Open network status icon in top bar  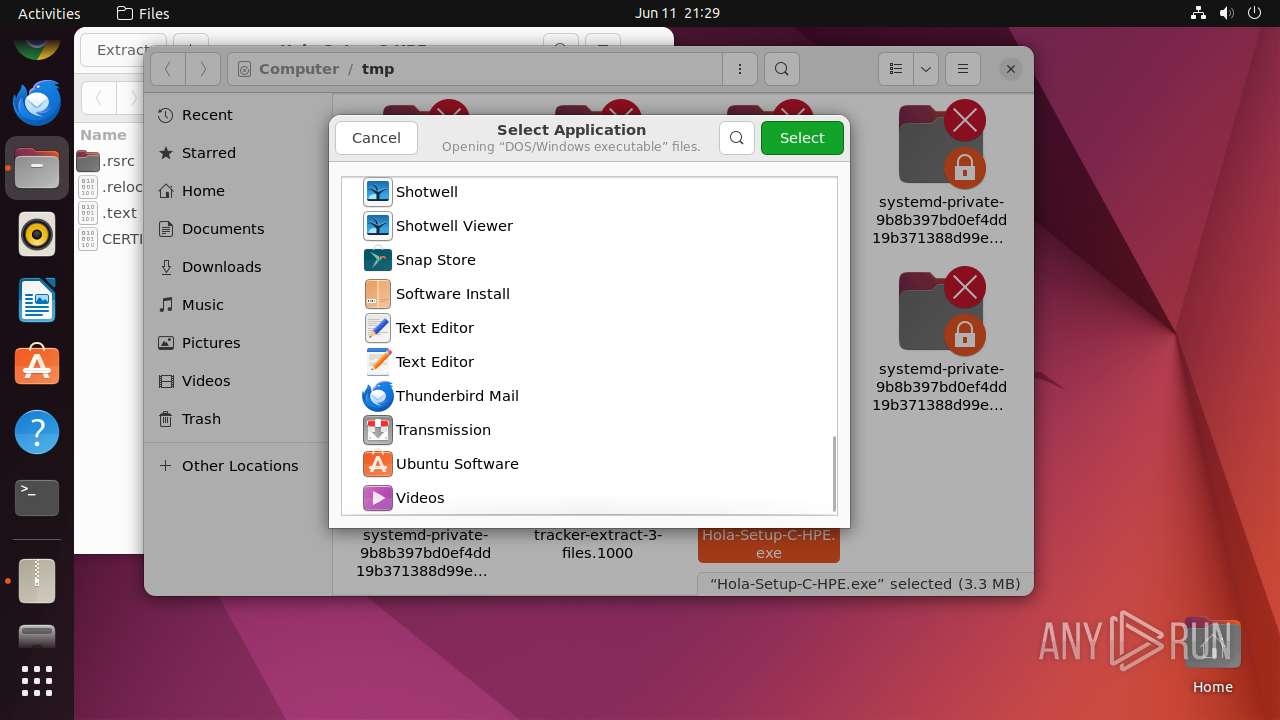point(1199,13)
